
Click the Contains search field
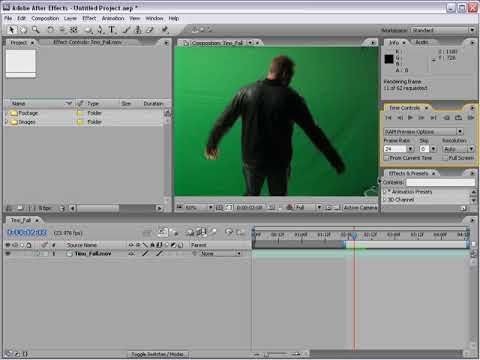pyautogui.click(x=440, y=182)
